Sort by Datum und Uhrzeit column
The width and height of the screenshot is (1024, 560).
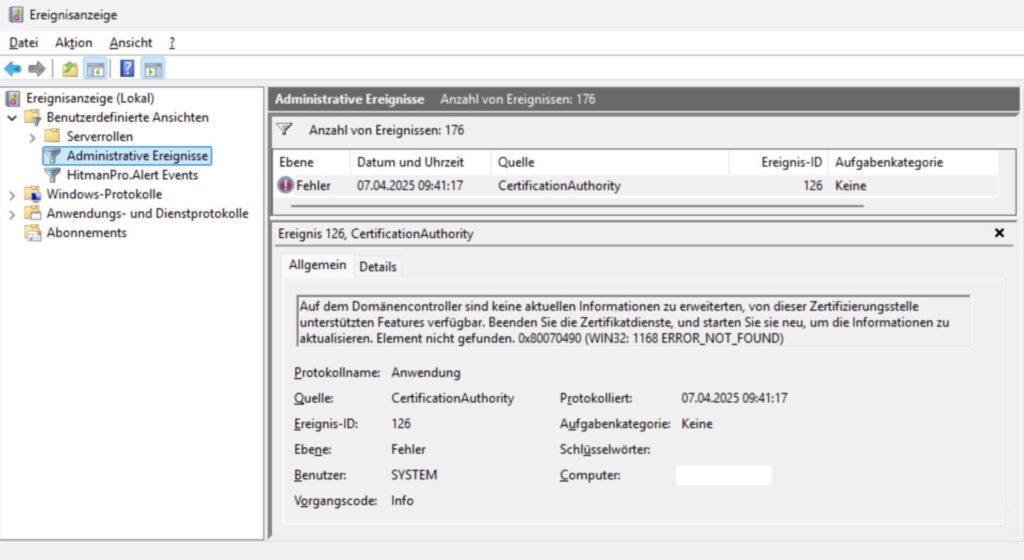[x=419, y=162]
